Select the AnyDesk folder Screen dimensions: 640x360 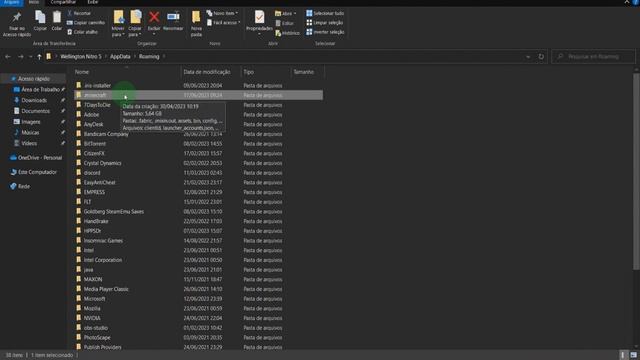(93, 124)
